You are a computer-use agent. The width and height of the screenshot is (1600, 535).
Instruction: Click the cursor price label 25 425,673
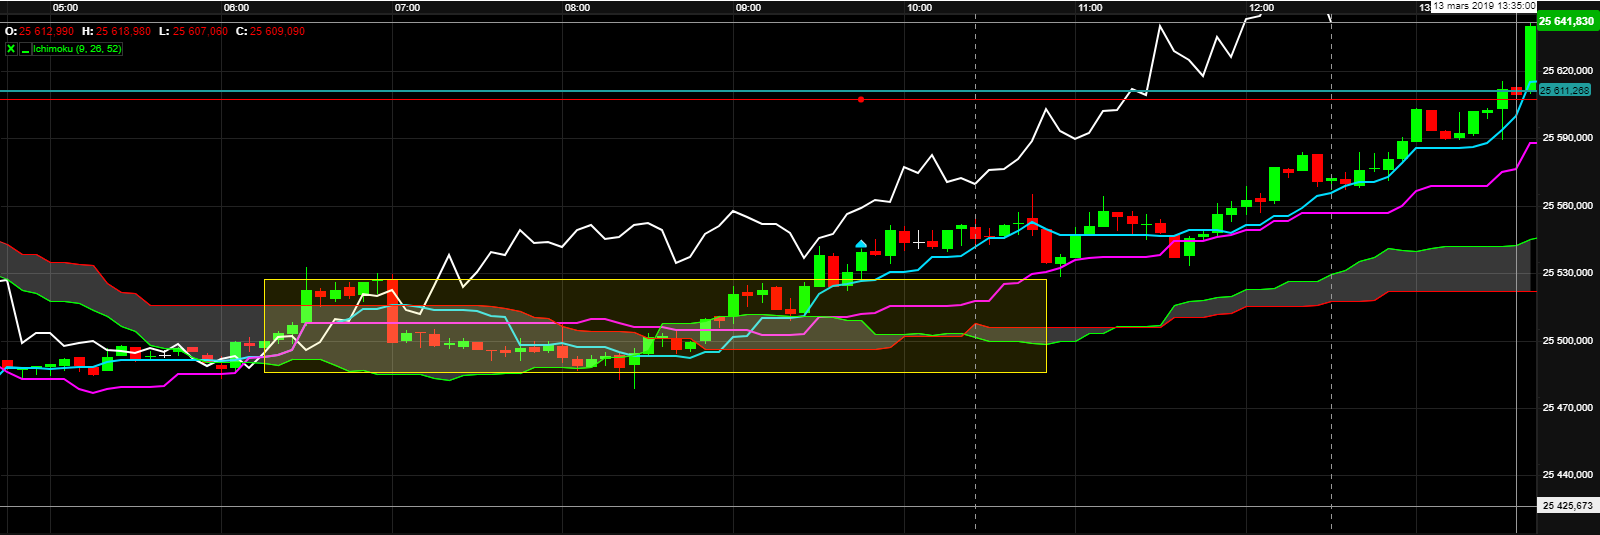point(1568,505)
